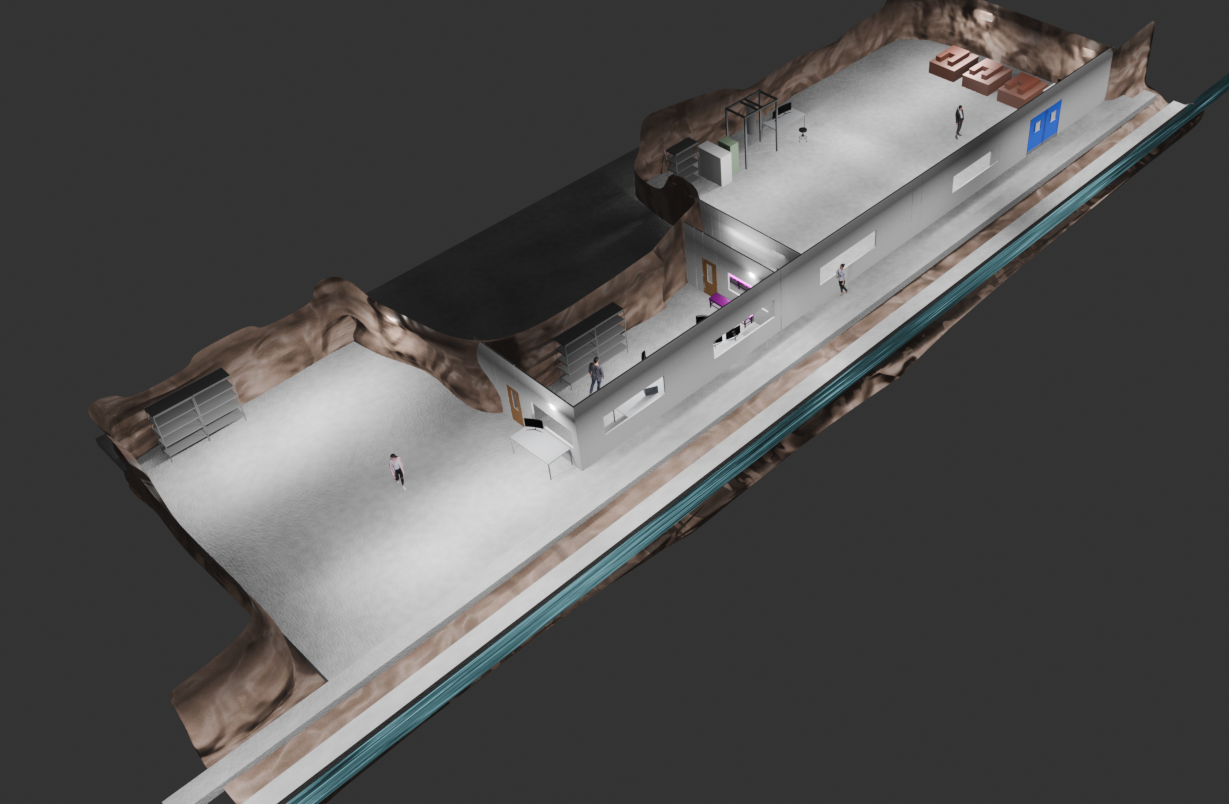Click the white table outside the building corner
This screenshot has width=1229, height=804.
tap(545, 448)
